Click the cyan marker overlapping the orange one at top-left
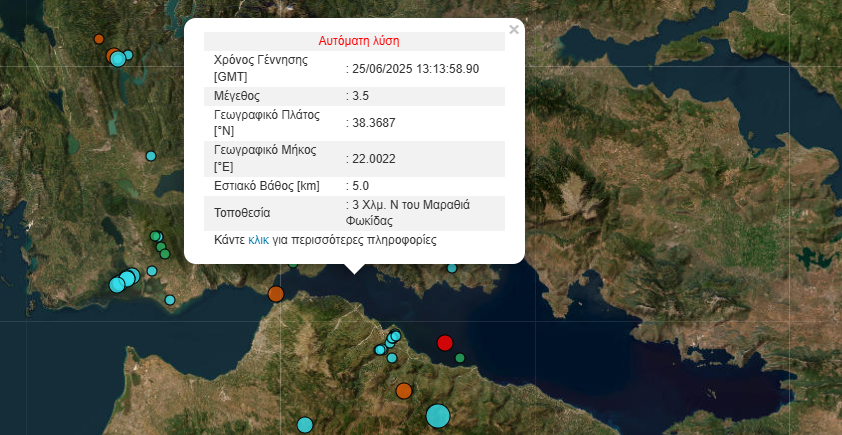This screenshot has height=435, width=842. 118,59
